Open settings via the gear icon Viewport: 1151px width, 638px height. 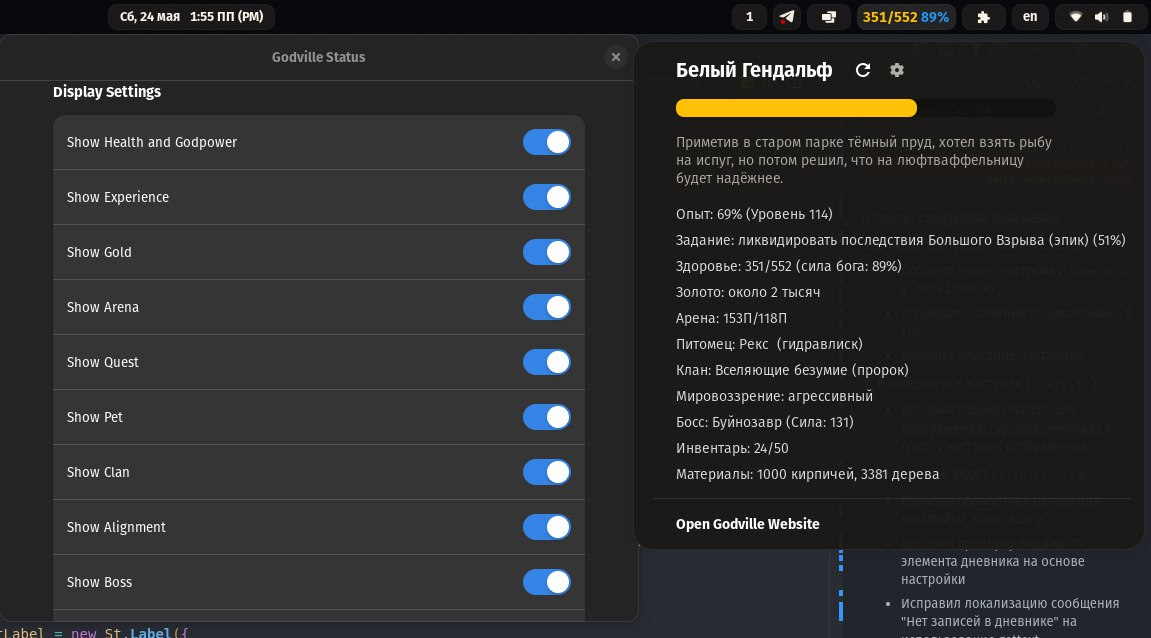tap(897, 70)
